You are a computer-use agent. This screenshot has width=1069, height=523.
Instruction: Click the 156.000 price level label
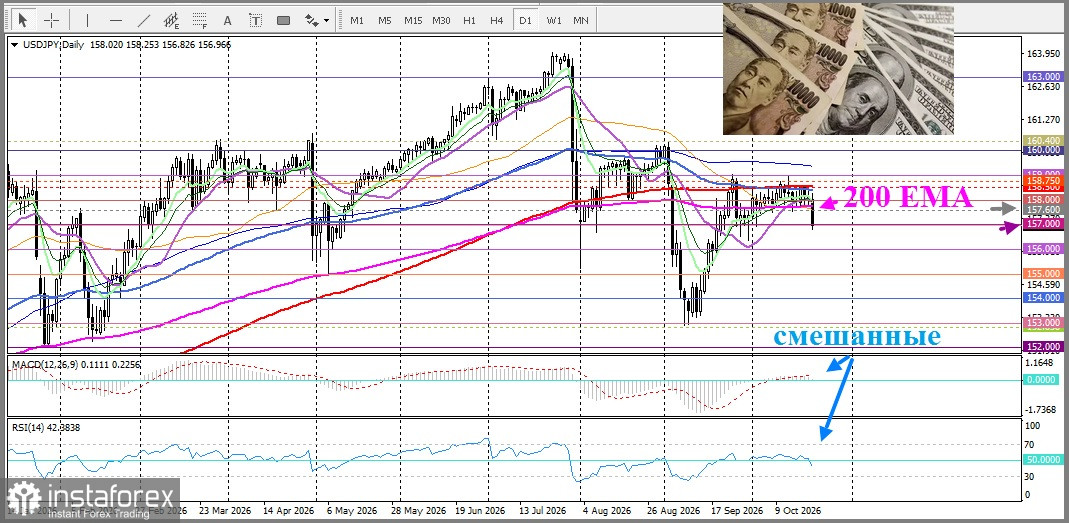(x=1043, y=250)
